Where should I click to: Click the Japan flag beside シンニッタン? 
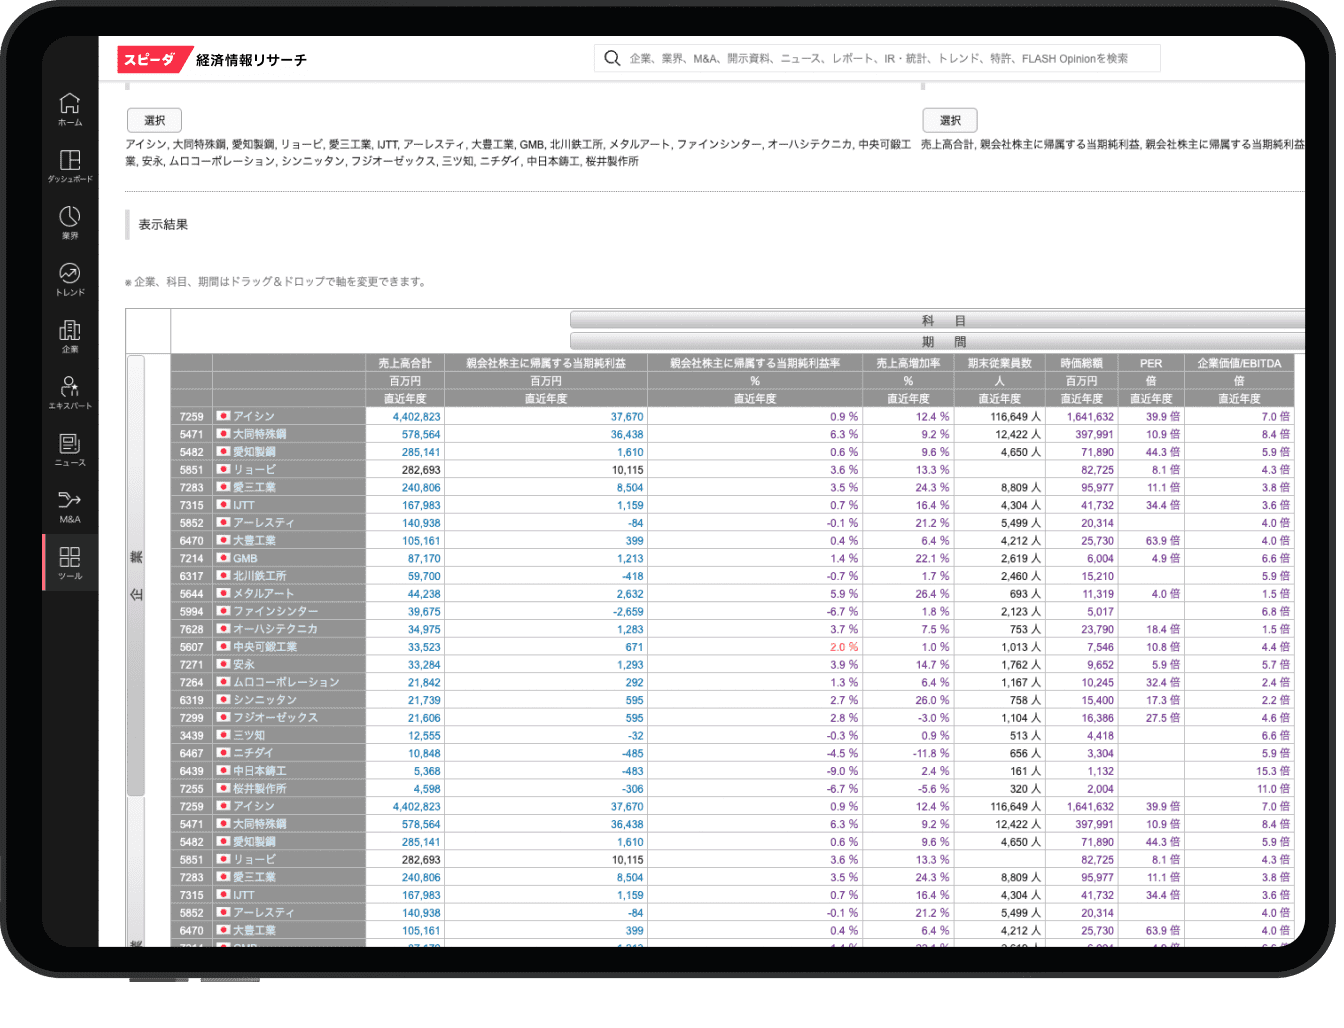[224, 700]
